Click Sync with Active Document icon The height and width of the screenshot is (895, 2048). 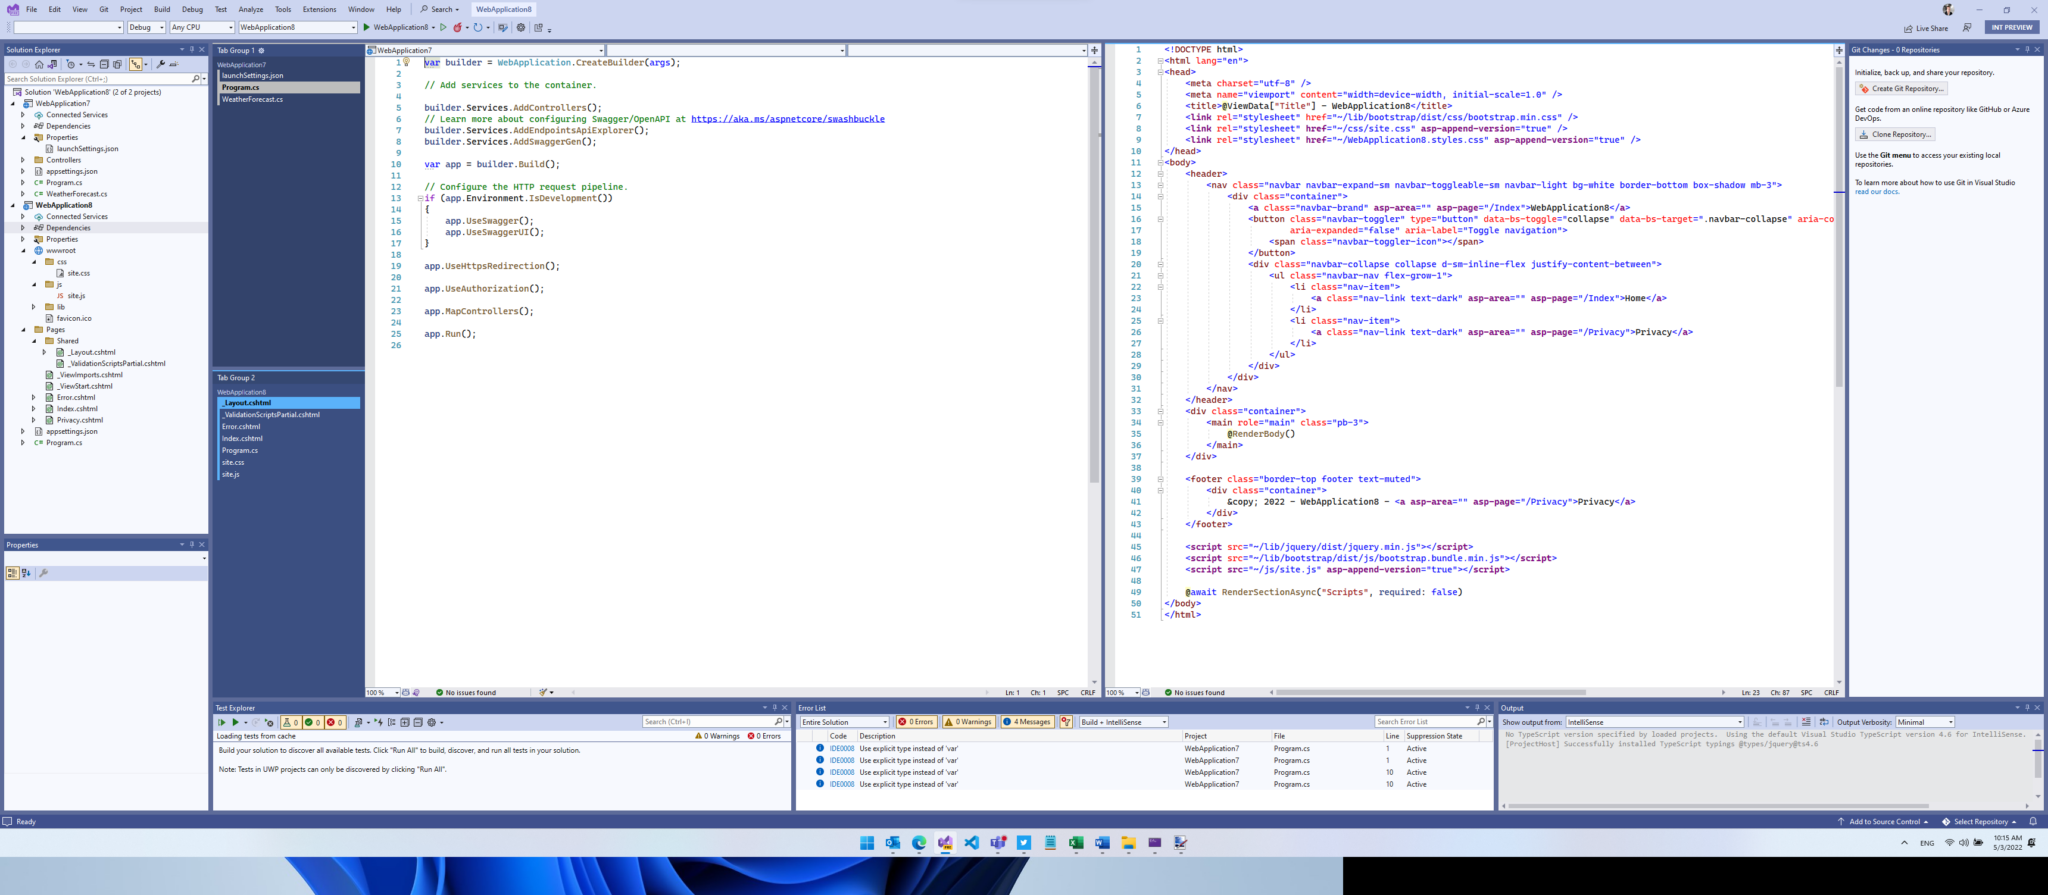pos(91,64)
